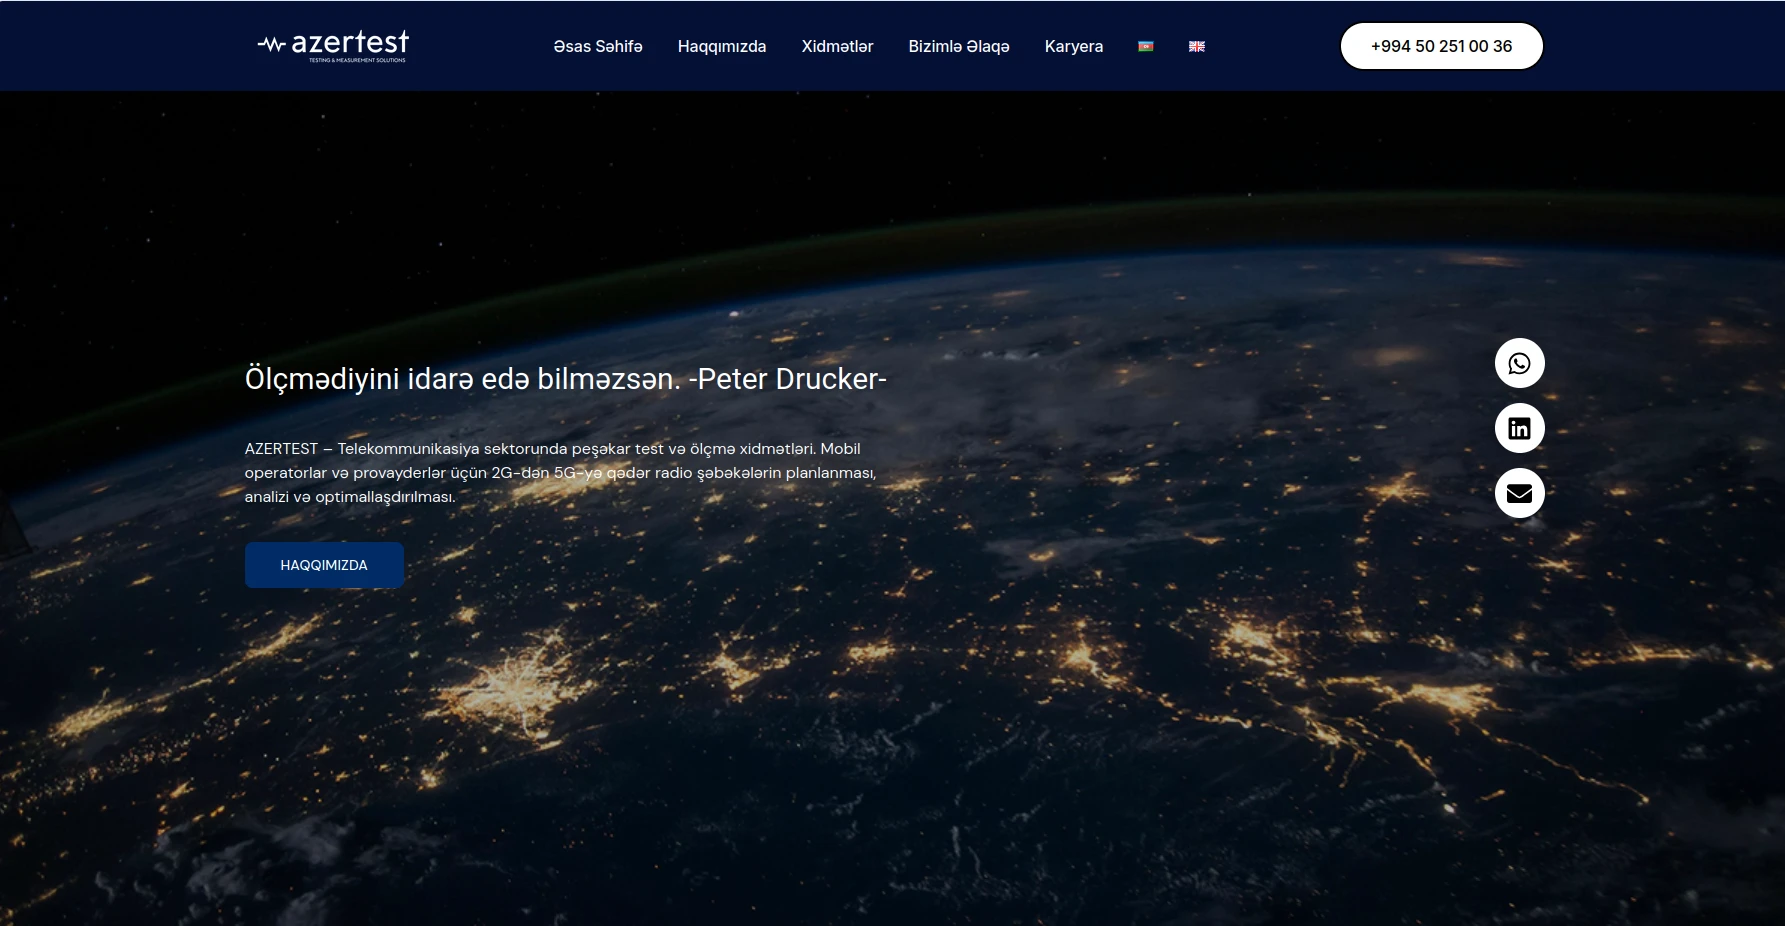Open WhatsApp chat icon
Screen dimensions: 1785x926
click(1519, 363)
